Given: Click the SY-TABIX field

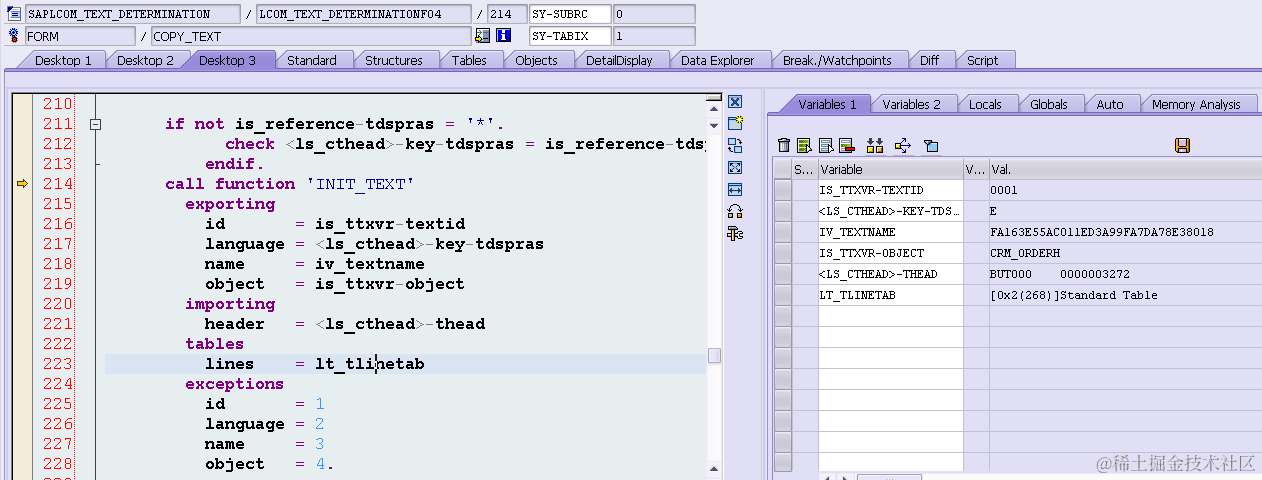Looking at the screenshot, I should [x=570, y=36].
